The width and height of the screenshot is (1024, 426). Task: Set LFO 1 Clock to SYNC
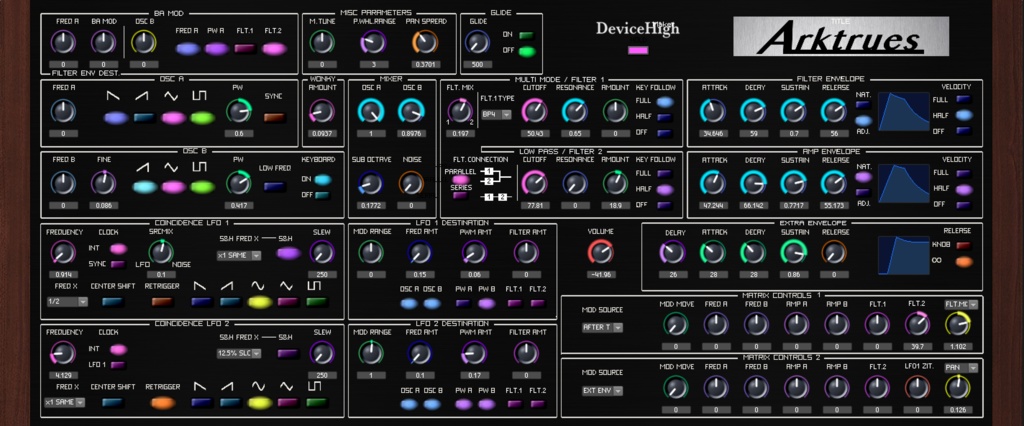[118, 265]
